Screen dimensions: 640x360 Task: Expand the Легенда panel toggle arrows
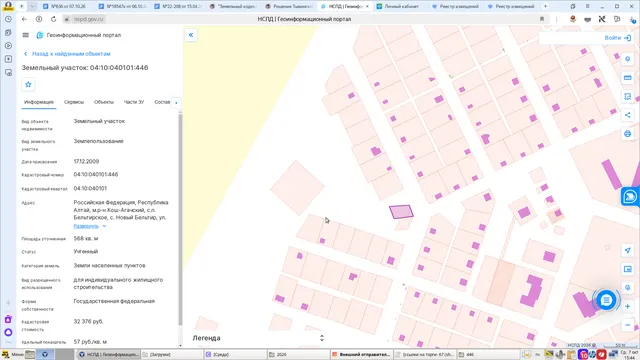pos(322,338)
